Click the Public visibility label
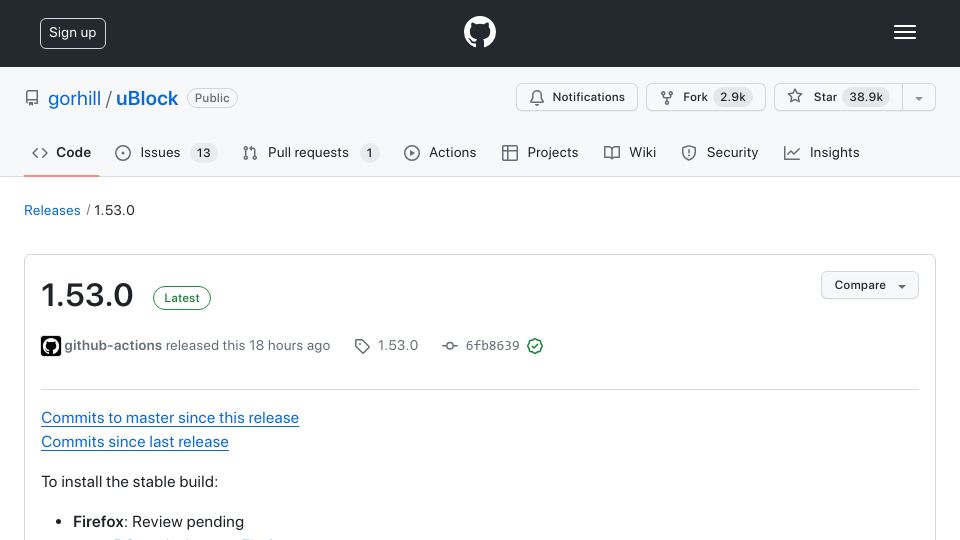Image resolution: width=960 pixels, height=540 pixels. pos(212,98)
